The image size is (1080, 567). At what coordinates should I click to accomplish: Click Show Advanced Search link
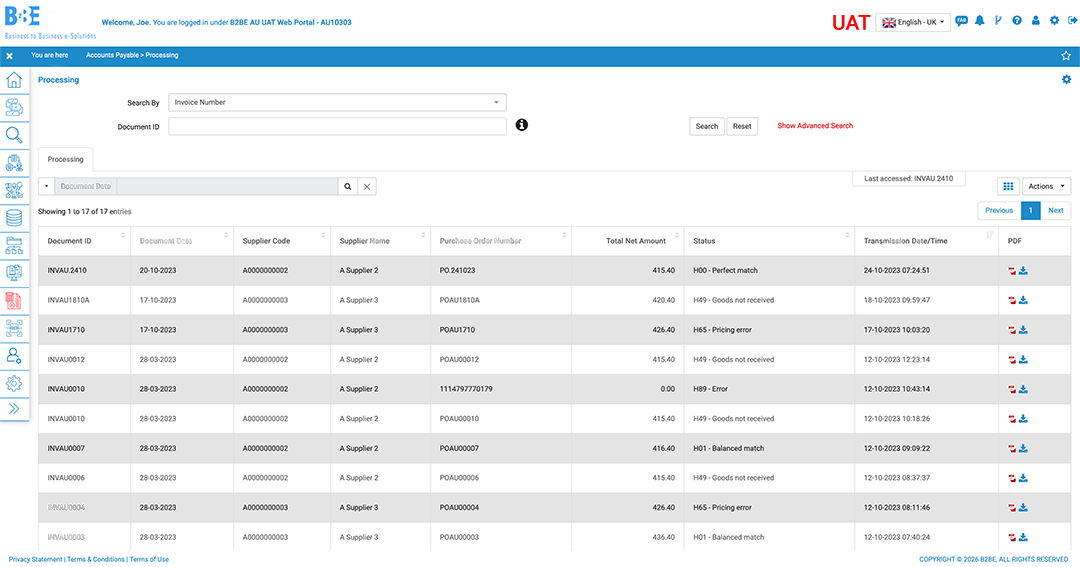point(815,126)
